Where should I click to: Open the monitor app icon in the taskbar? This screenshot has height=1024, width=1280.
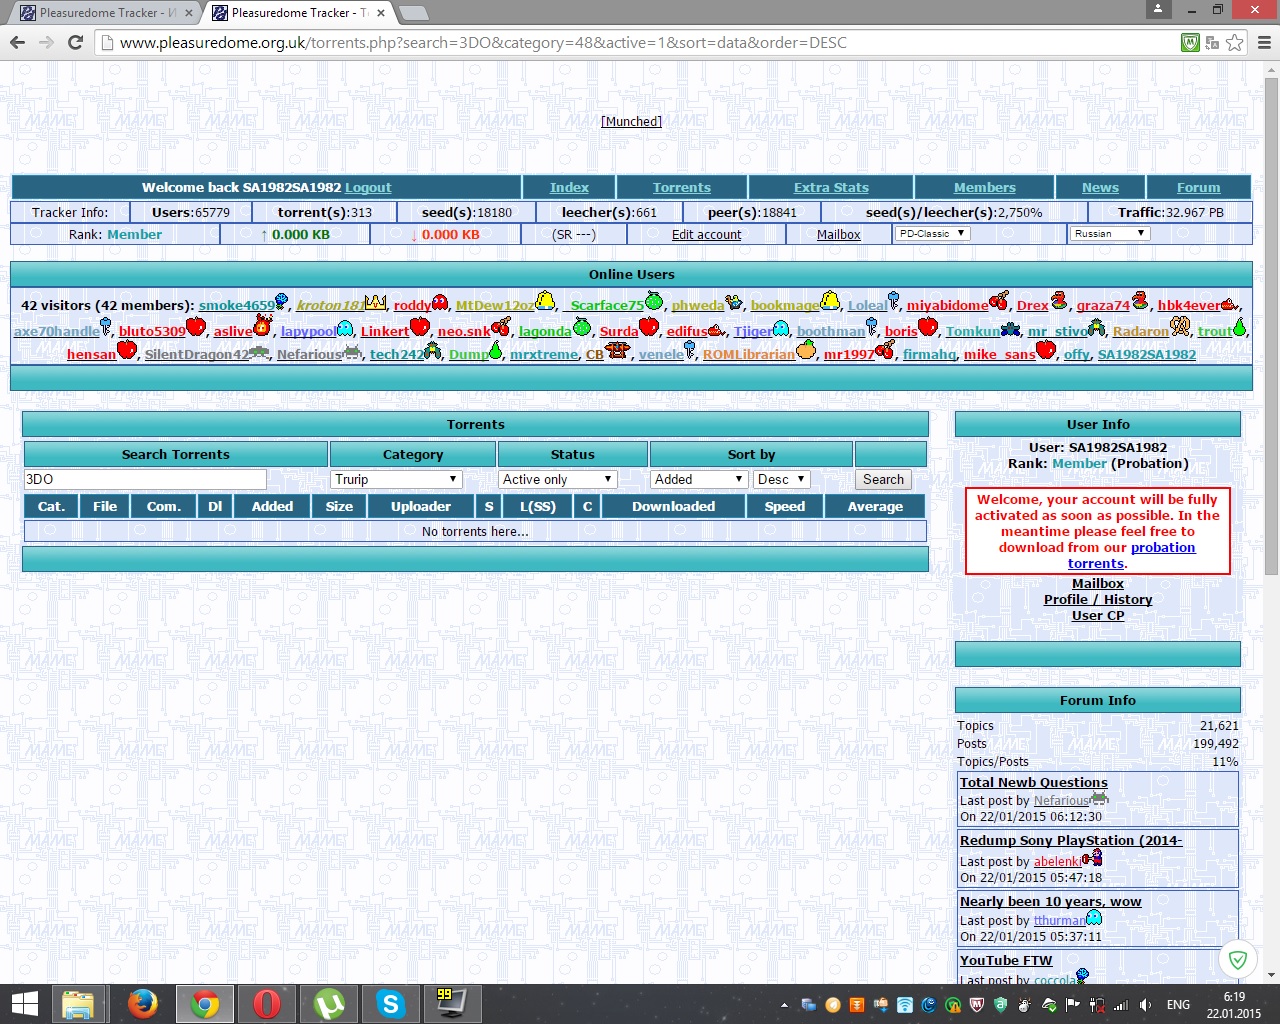(x=452, y=1004)
